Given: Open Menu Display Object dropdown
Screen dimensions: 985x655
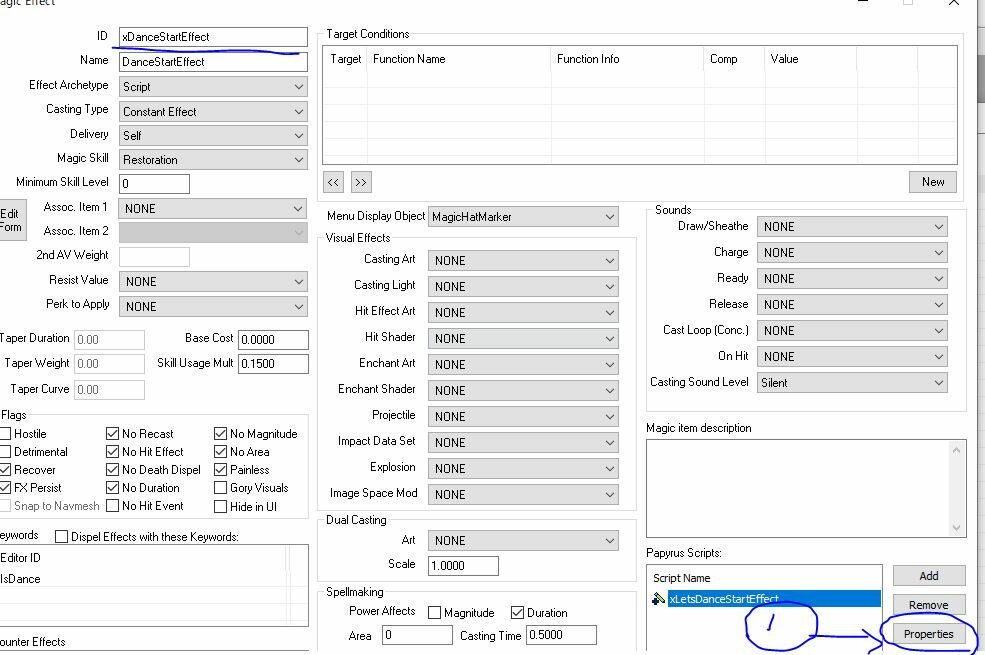Looking at the screenshot, I should (x=523, y=217).
